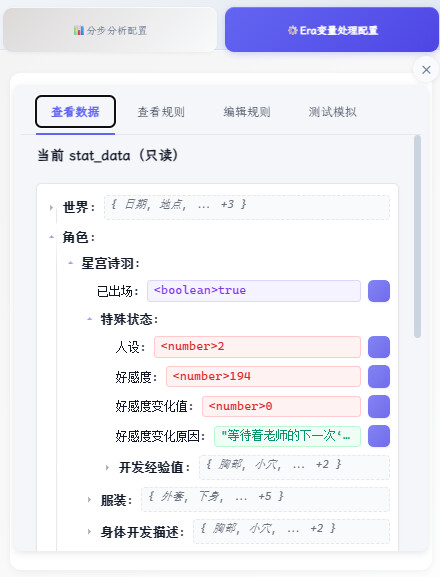Image resolution: width=440 pixels, height=577 pixels.
Task: Collapse the 角色 tree node
Action: tap(51, 237)
